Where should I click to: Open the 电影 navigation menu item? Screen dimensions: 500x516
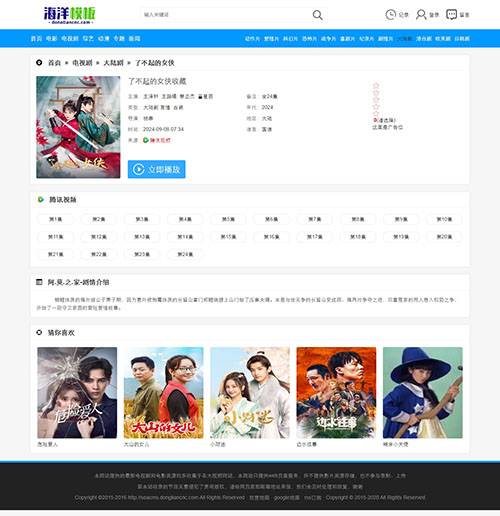[51, 39]
